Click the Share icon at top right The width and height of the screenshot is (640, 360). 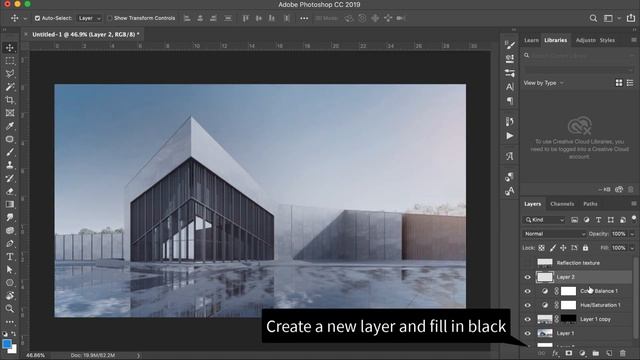pyautogui.click(x=631, y=18)
